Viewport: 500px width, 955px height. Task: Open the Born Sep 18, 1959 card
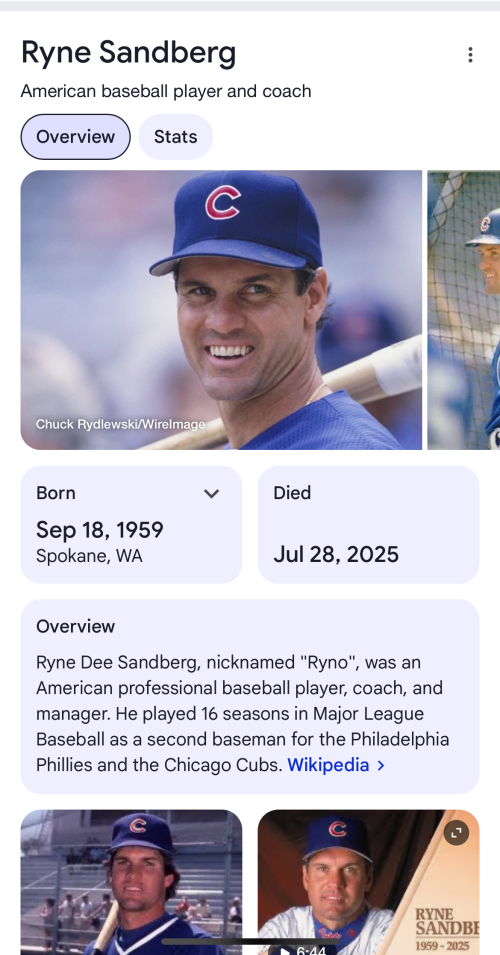click(131, 524)
